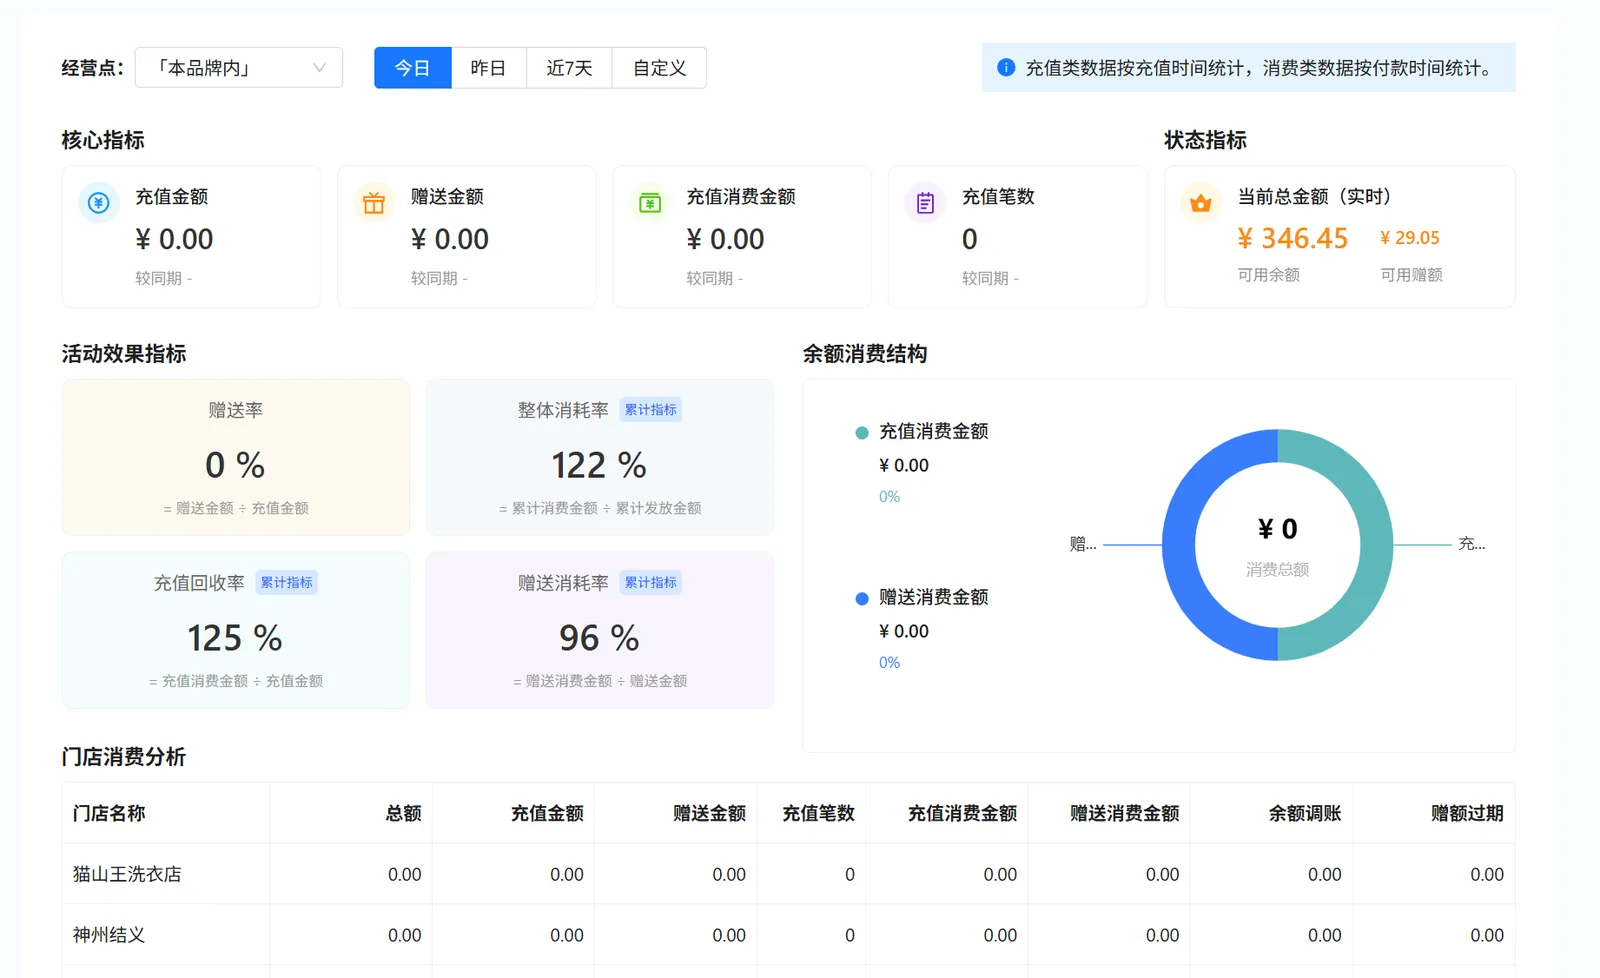The height and width of the screenshot is (978, 1600).
Task: Click the 赠... donut chart label
Action: [1083, 544]
